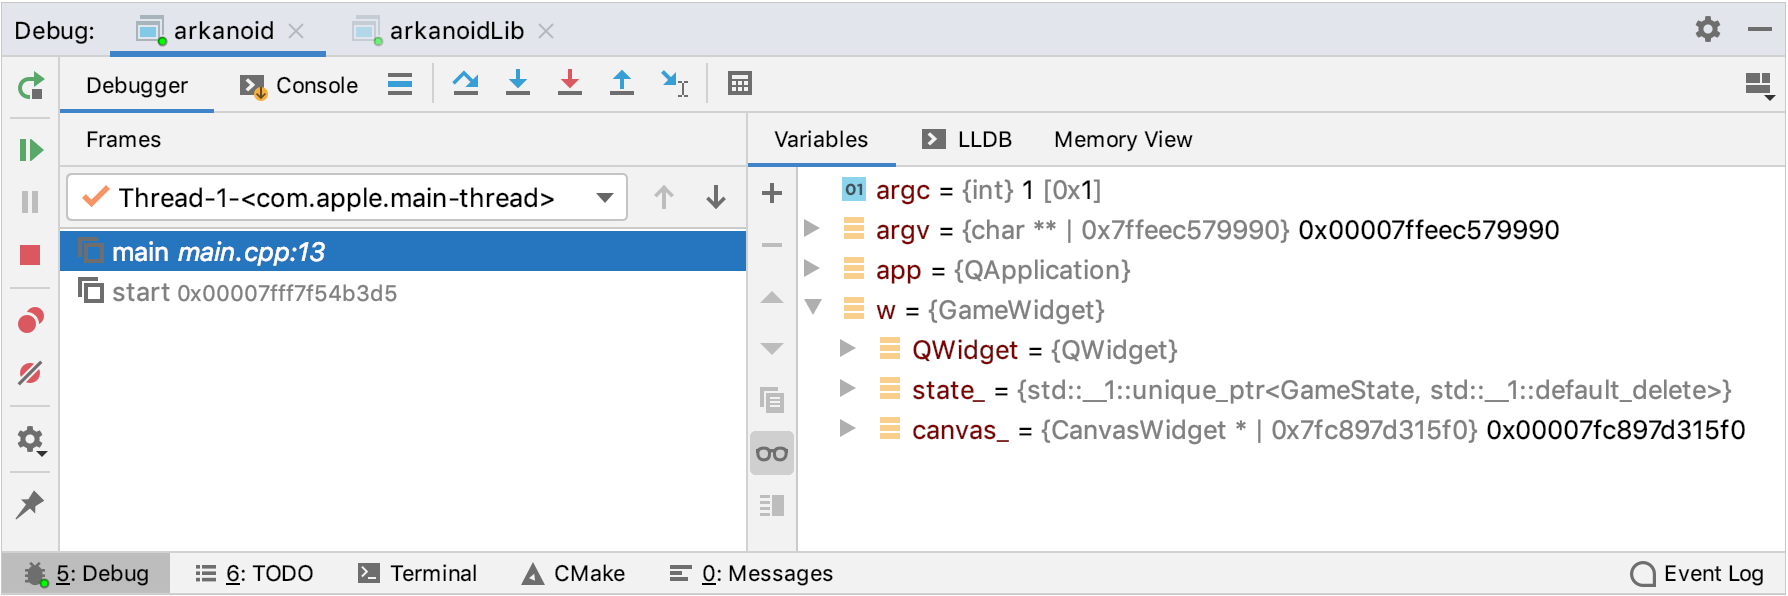Resume program execution

tap(31, 150)
